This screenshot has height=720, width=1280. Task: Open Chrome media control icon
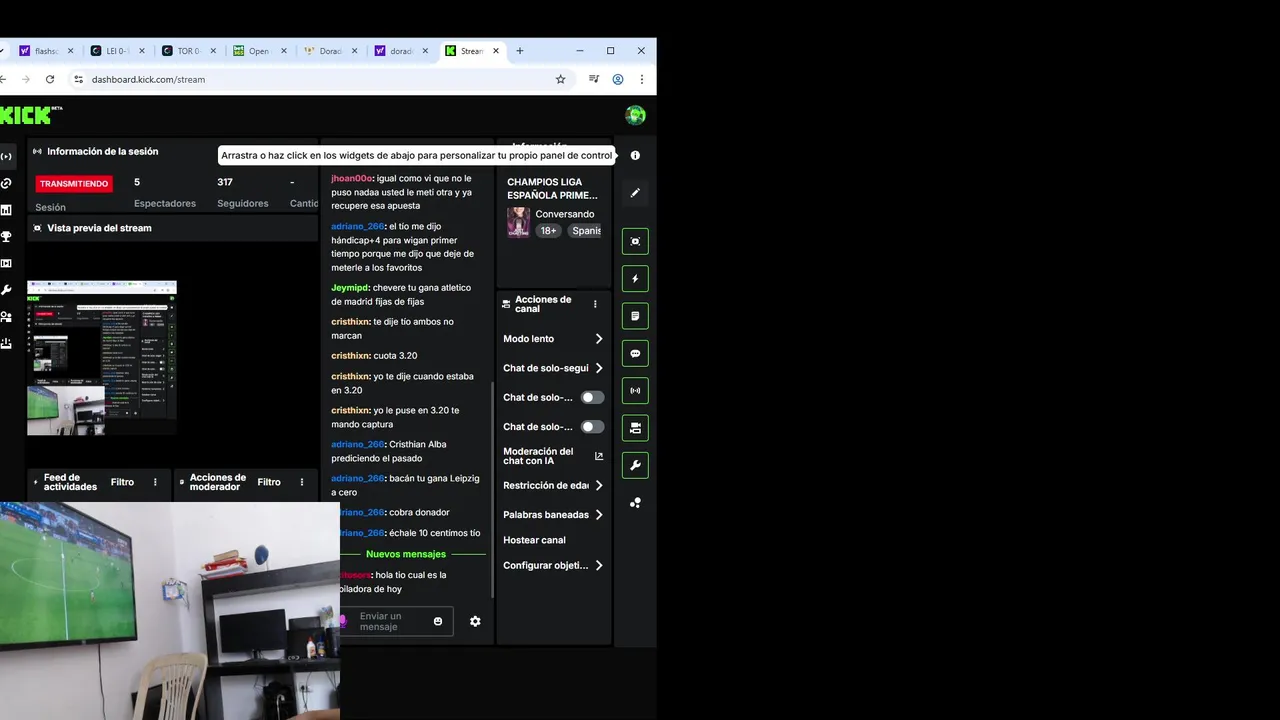[594, 79]
